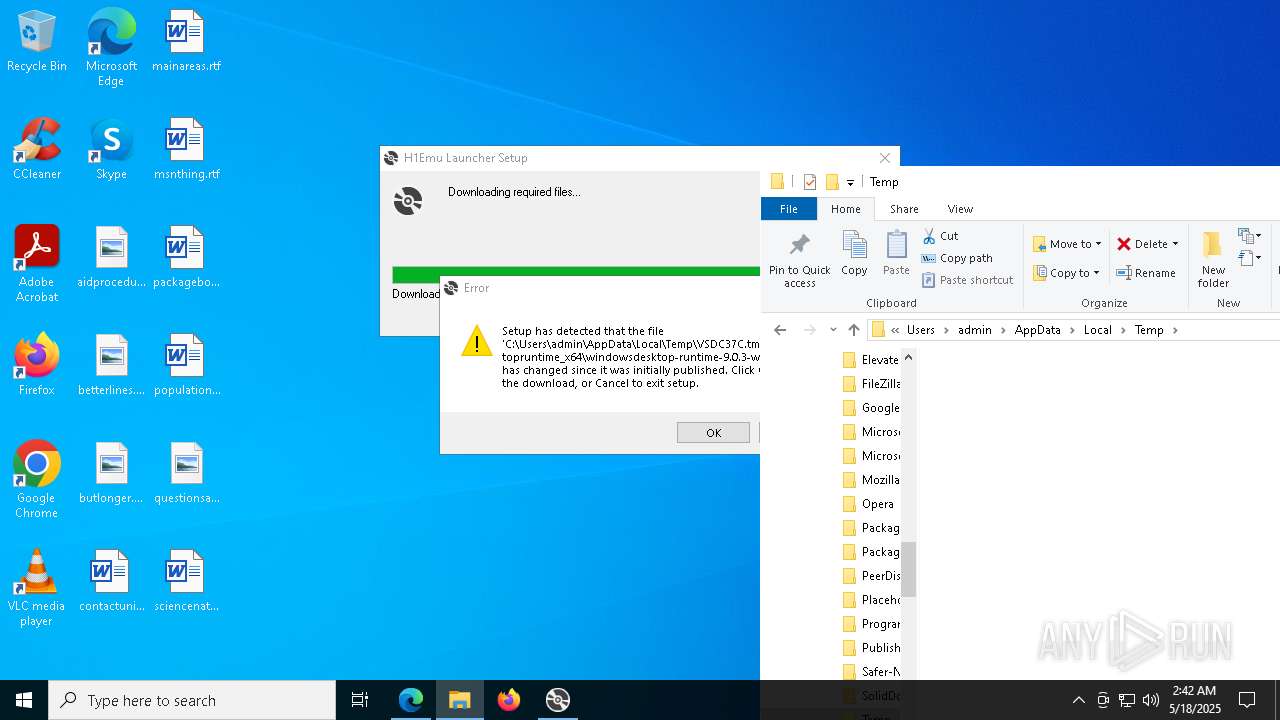This screenshot has width=1280, height=720.
Task: Open Customize Quick Access Toolbar dropdown
Action: tap(850, 183)
